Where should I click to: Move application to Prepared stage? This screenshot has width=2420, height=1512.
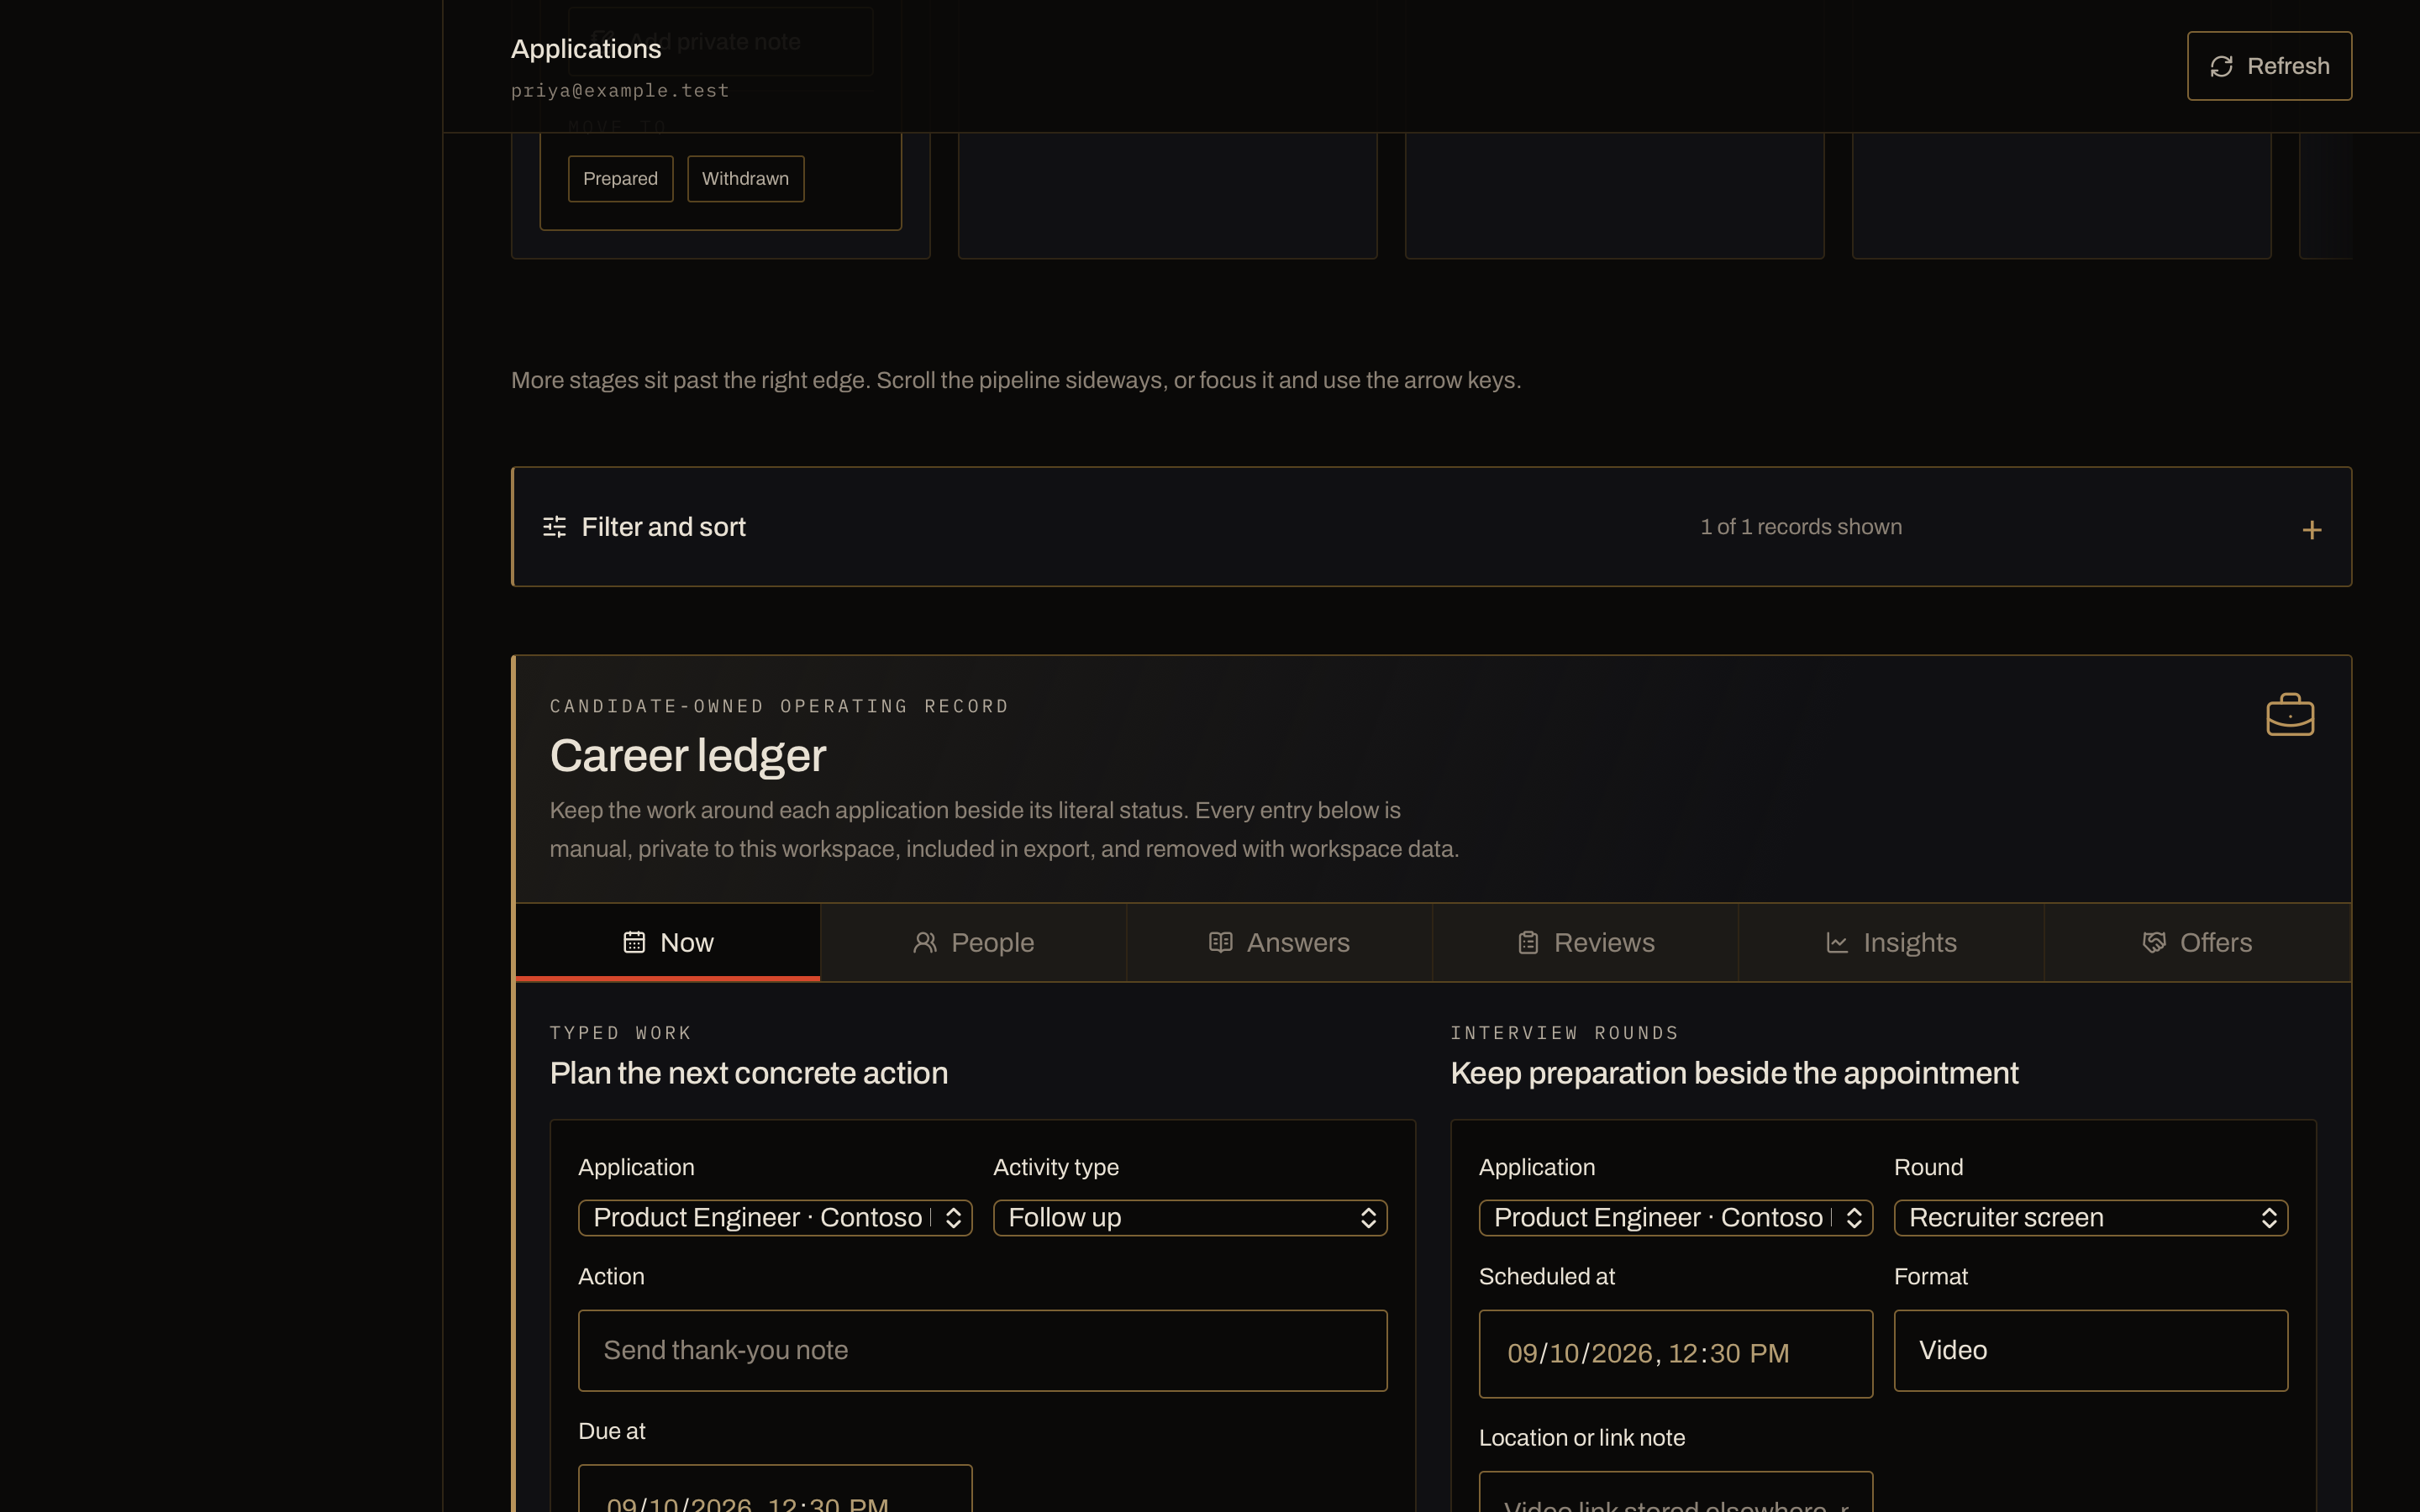(620, 179)
